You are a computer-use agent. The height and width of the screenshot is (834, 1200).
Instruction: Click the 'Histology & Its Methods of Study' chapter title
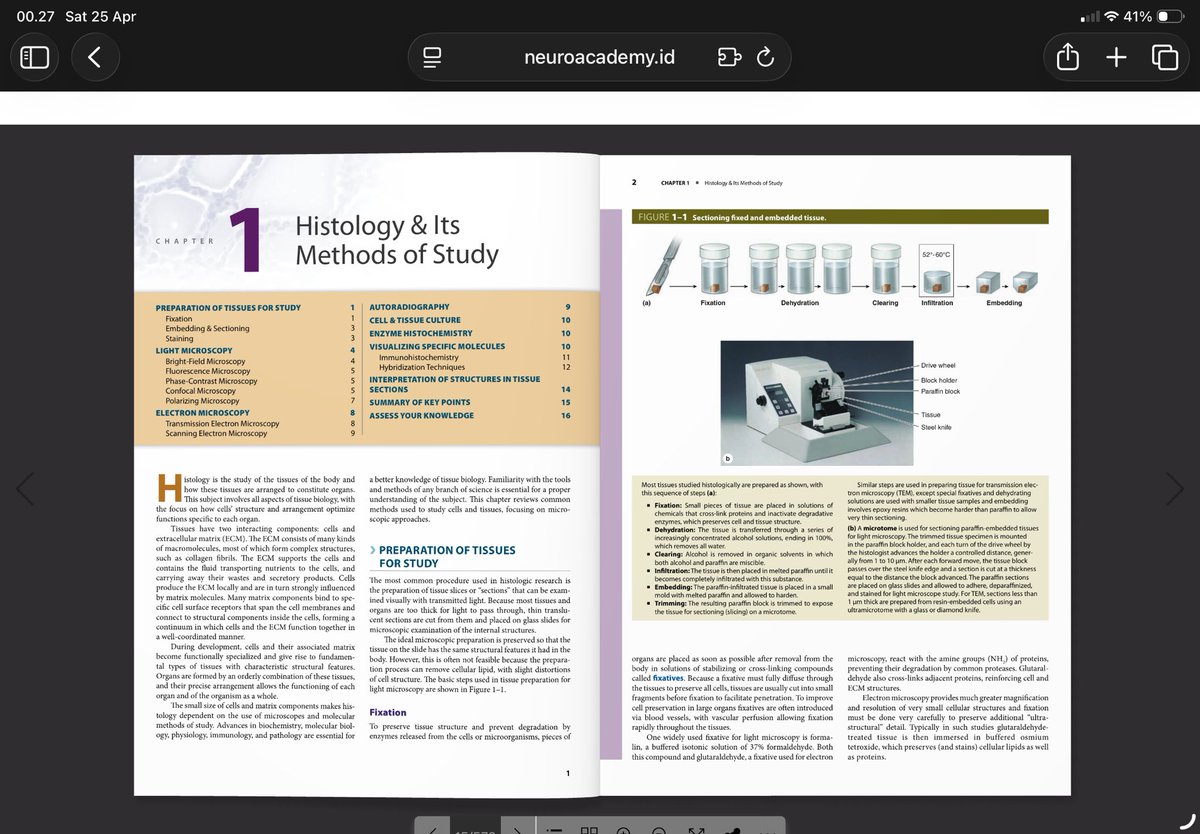tap(397, 240)
